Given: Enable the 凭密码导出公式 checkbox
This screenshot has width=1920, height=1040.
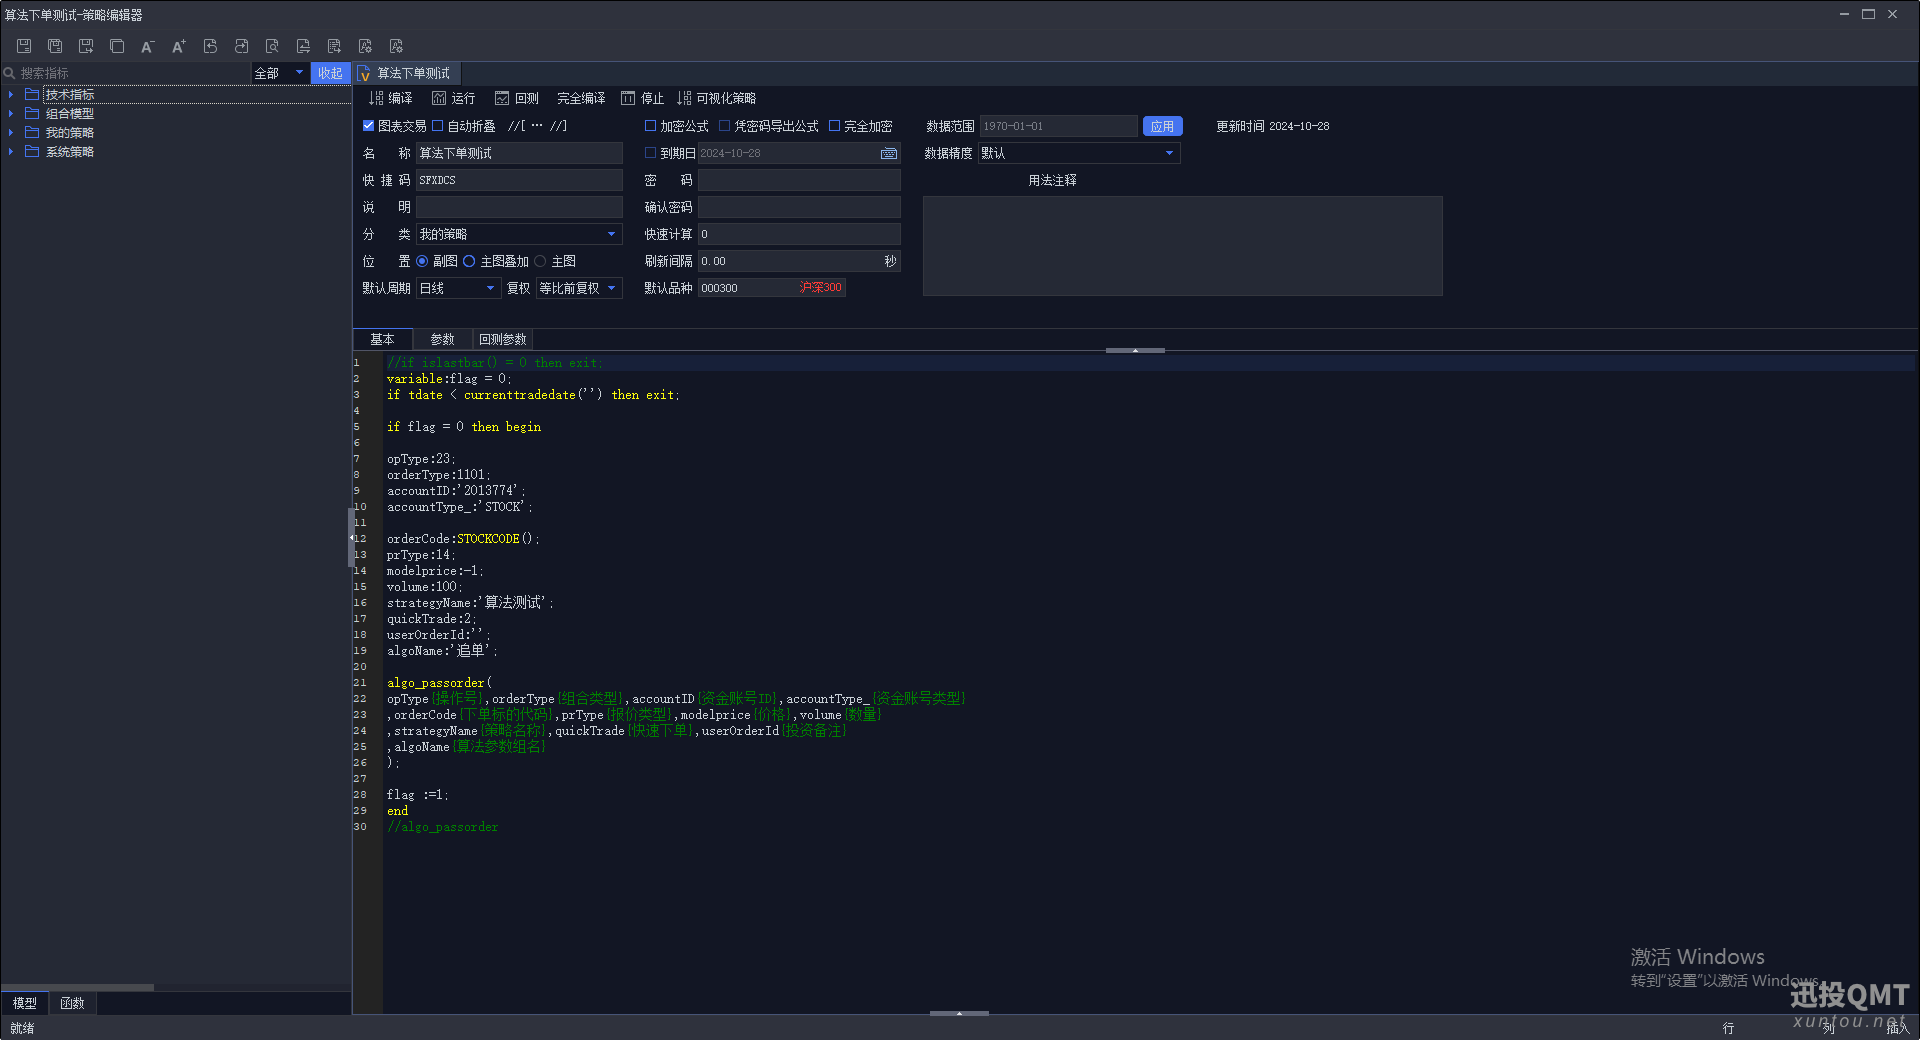Looking at the screenshot, I should (x=724, y=126).
